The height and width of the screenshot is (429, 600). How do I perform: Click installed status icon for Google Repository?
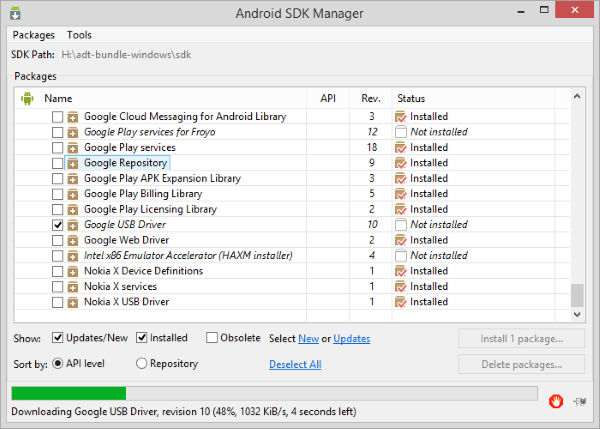(x=401, y=163)
